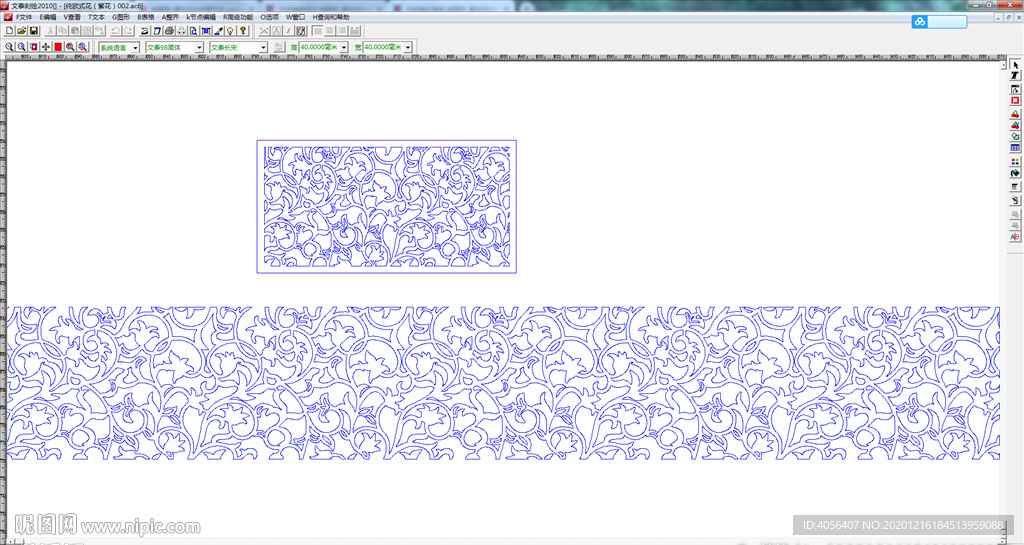Click the Open file folder icon

22,31
